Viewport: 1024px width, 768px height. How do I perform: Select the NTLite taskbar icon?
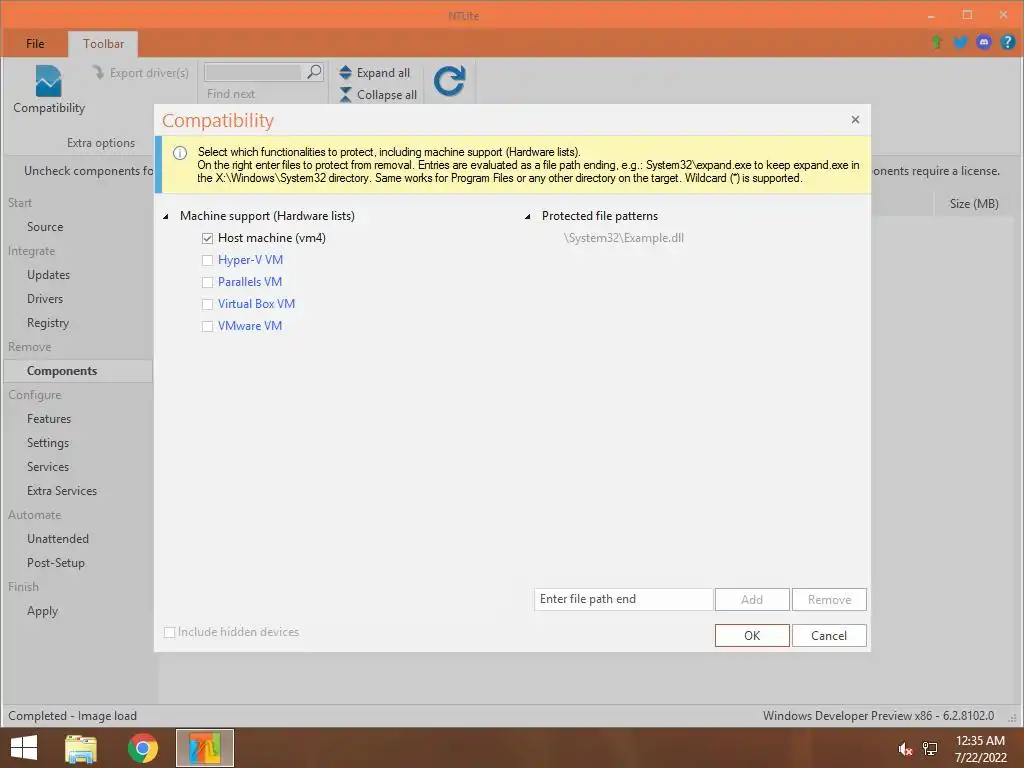pos(204,748)
